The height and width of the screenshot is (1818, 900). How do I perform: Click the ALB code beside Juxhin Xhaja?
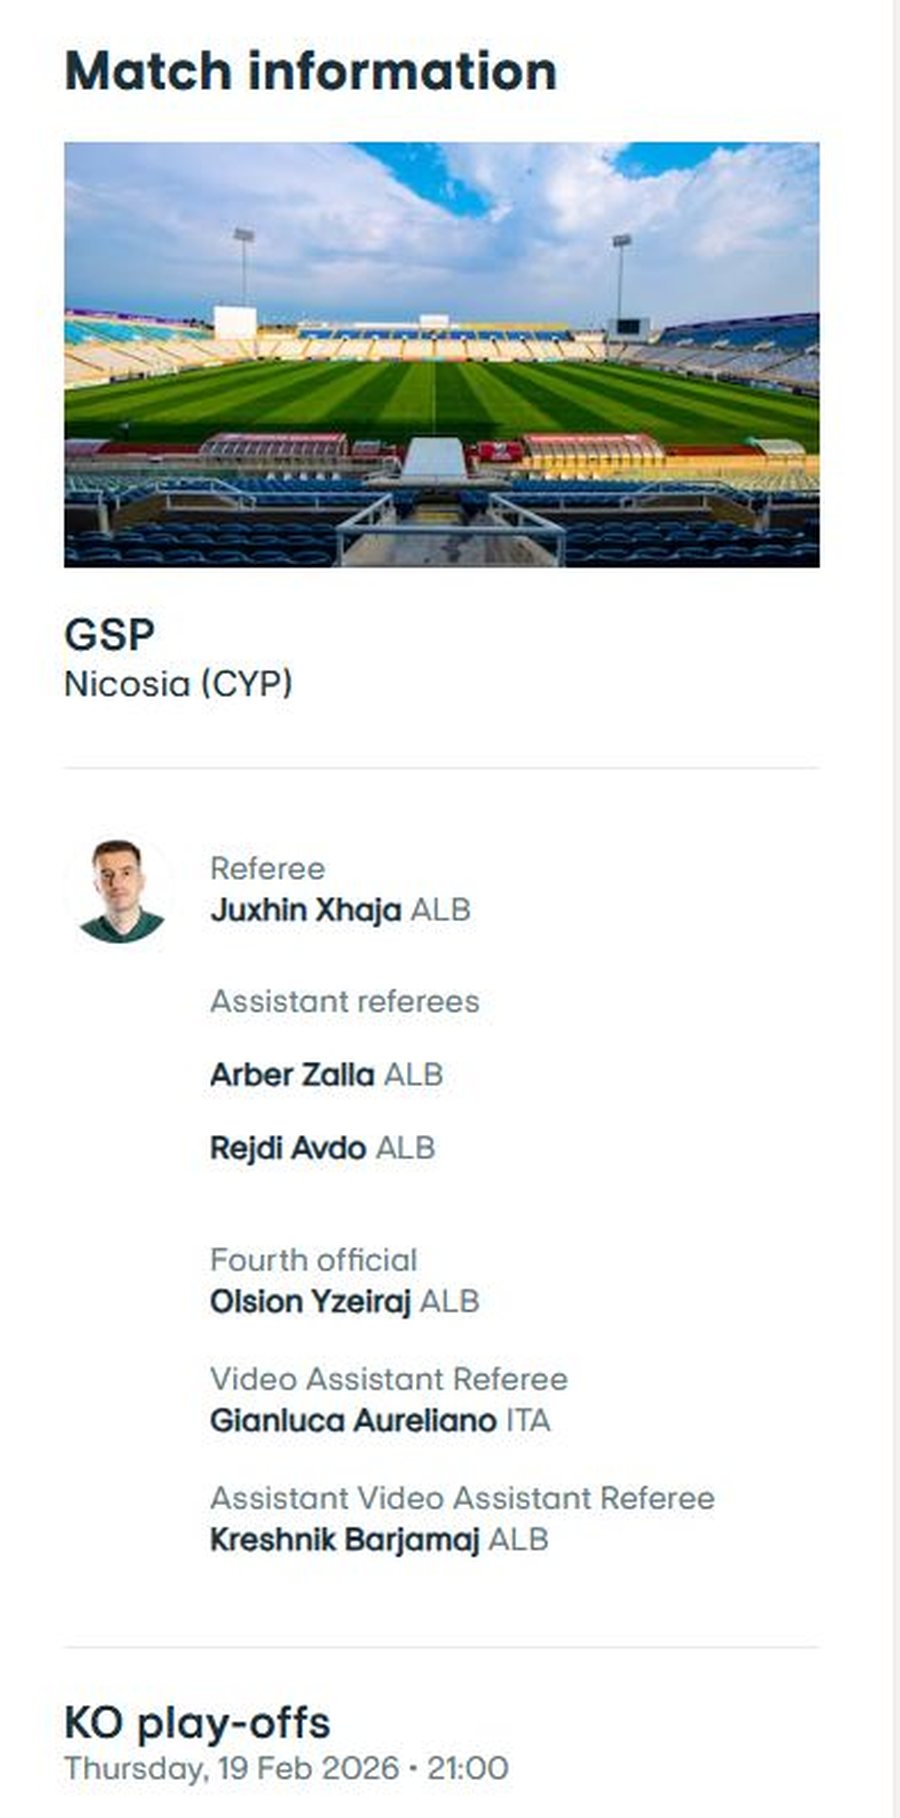(441, 910)
